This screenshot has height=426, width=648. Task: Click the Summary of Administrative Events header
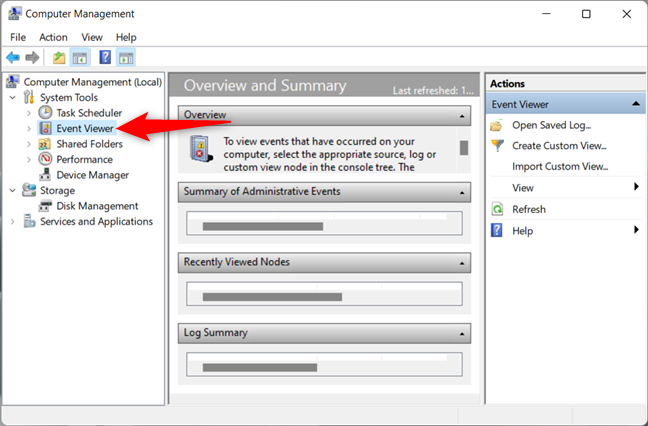(x=324, y=192)
